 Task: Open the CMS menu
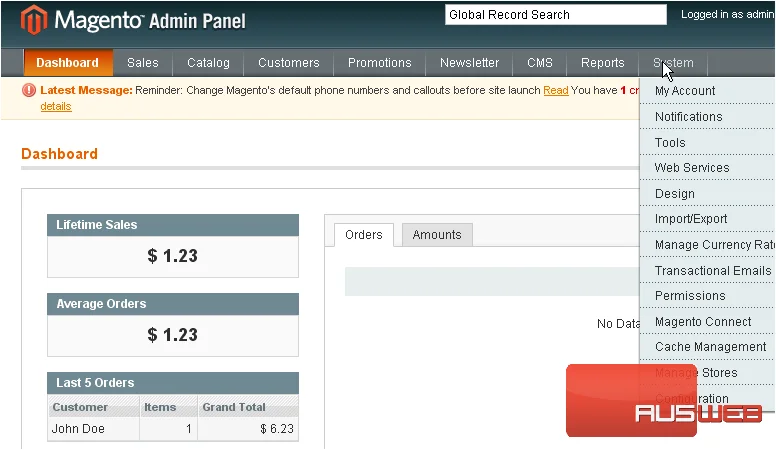pyautogui.click(x=539, y=63)
